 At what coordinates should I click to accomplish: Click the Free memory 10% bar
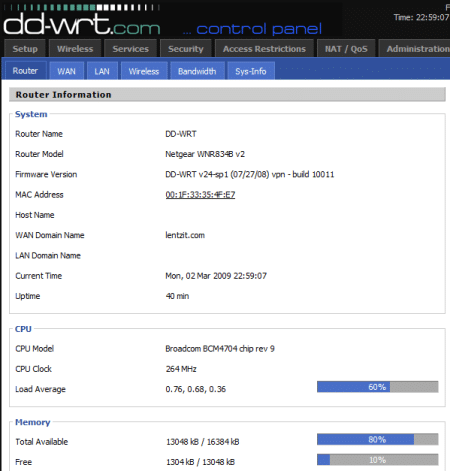[377, 460]
